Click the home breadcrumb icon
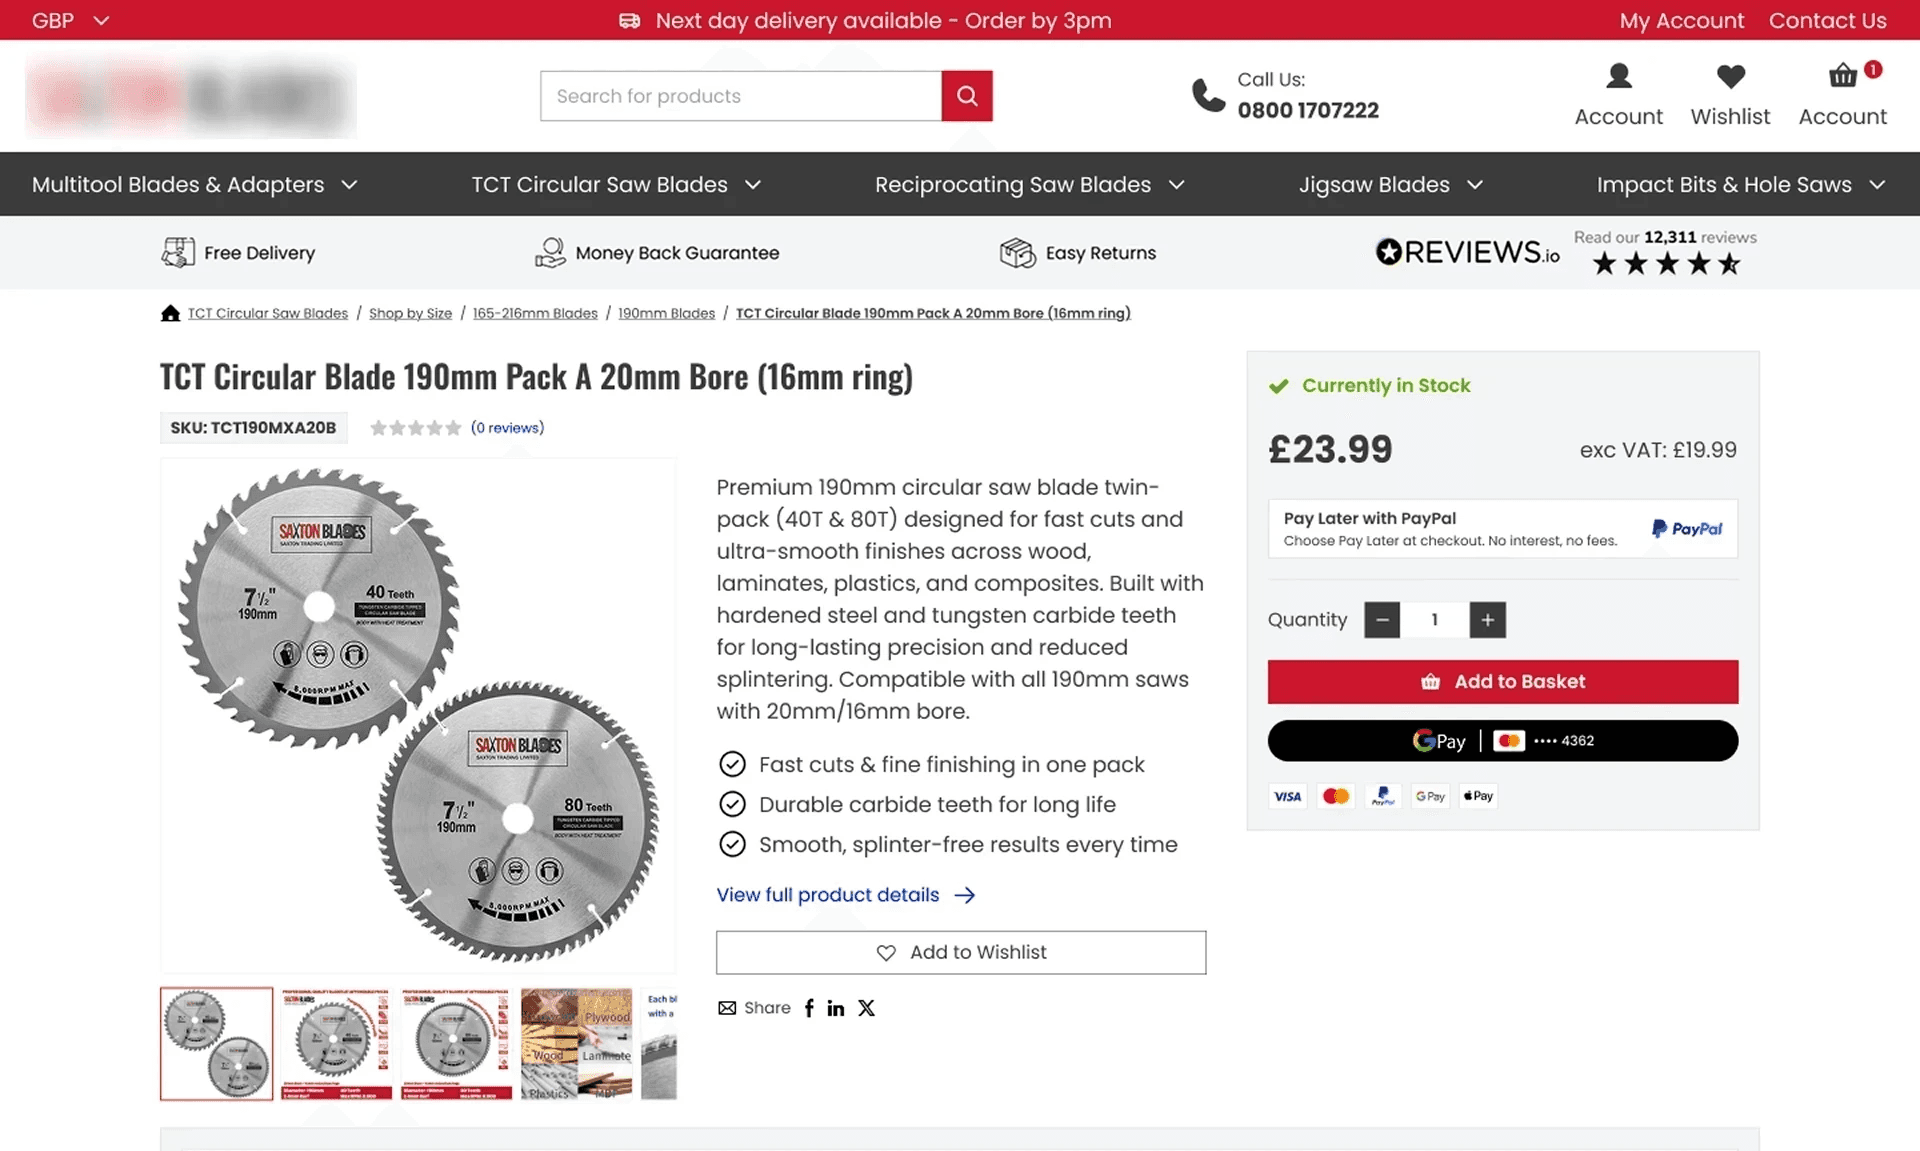 (170, 313)
